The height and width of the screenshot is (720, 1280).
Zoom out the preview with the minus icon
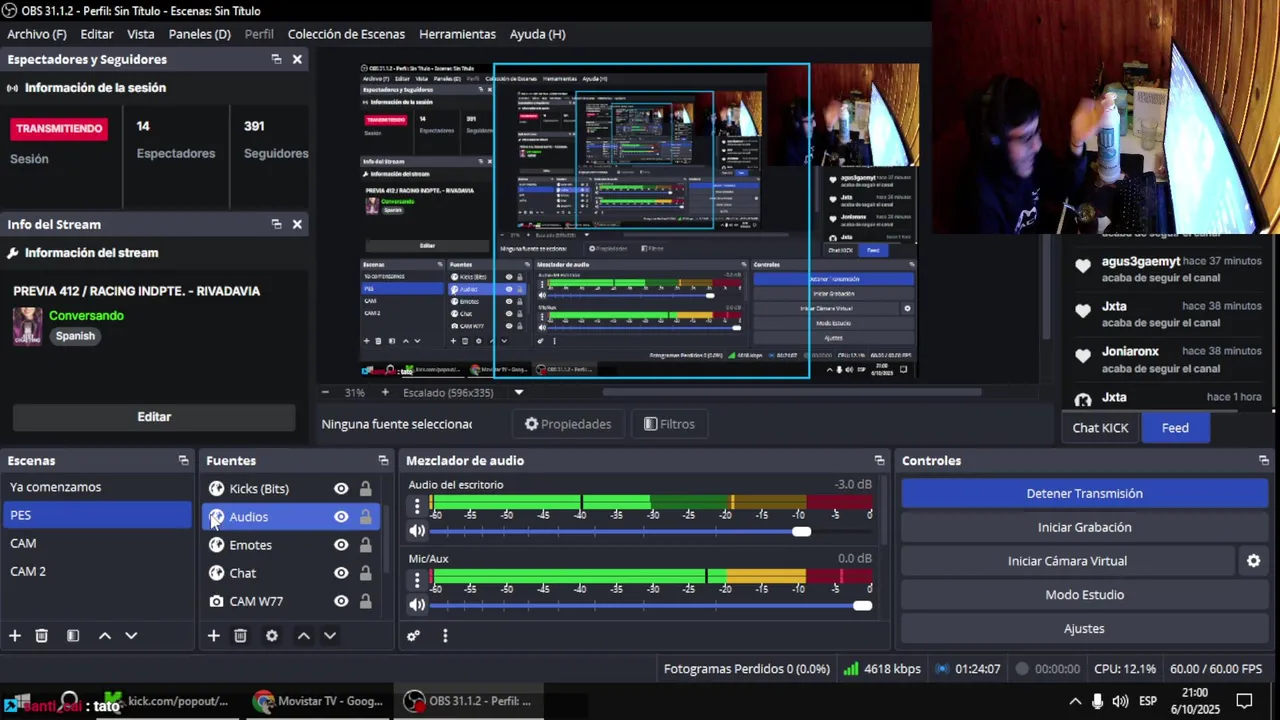point(325,393)
